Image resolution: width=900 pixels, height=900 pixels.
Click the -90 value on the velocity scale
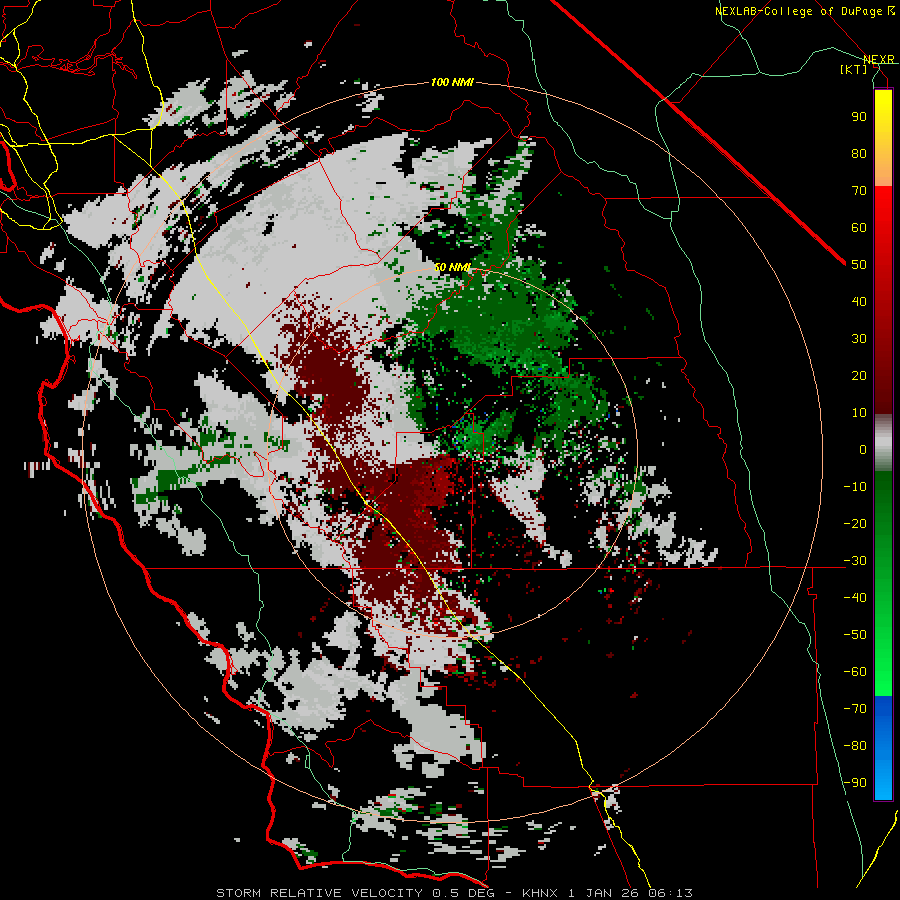point(855,783)
